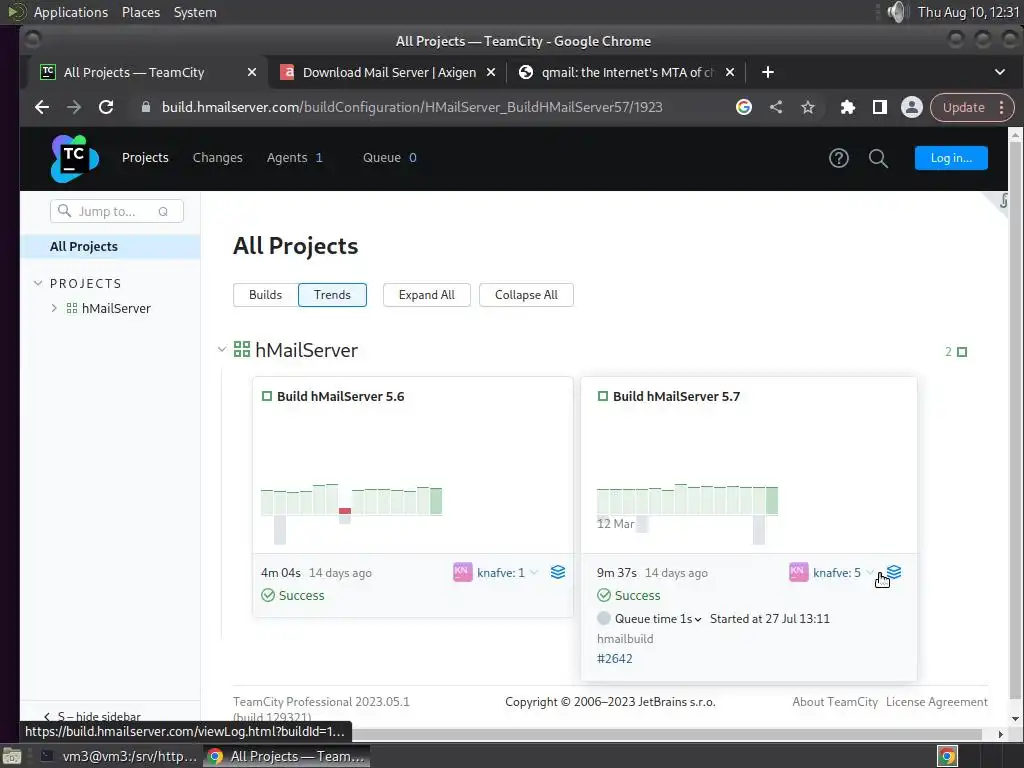This screenshot has height=768, width=1024.
Task: Click the Chrome forward arrow
Action: (x=74, y=107)
